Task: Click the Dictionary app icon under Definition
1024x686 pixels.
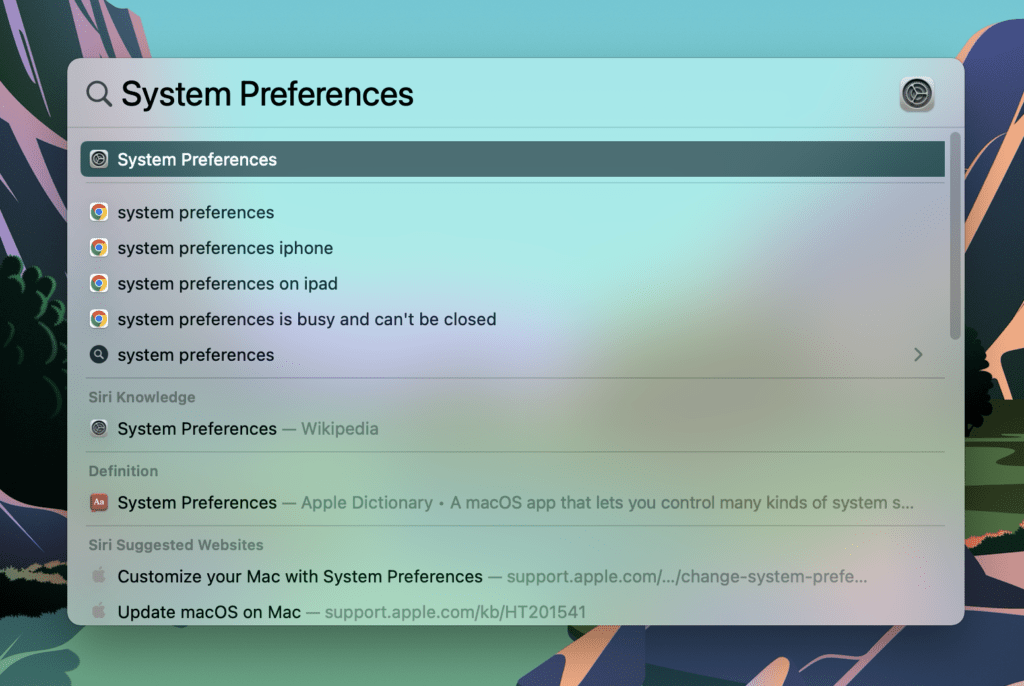Action: point(99,502)
